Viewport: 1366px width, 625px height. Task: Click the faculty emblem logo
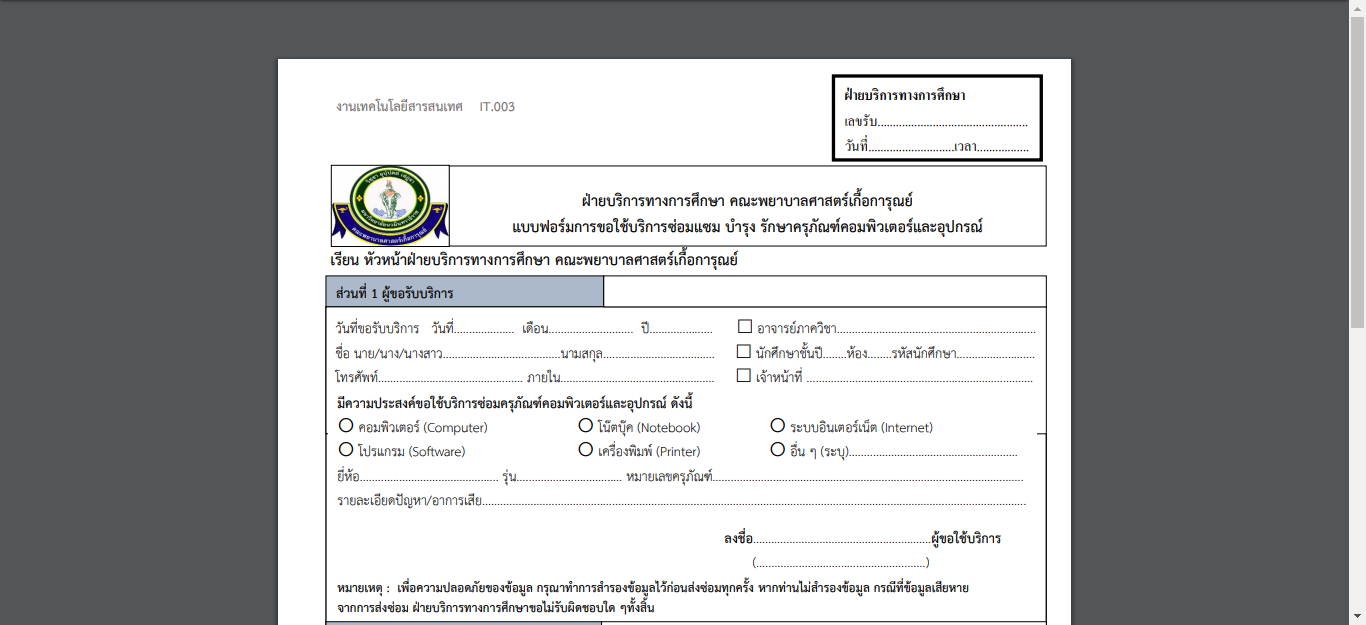tap(390, 206)
